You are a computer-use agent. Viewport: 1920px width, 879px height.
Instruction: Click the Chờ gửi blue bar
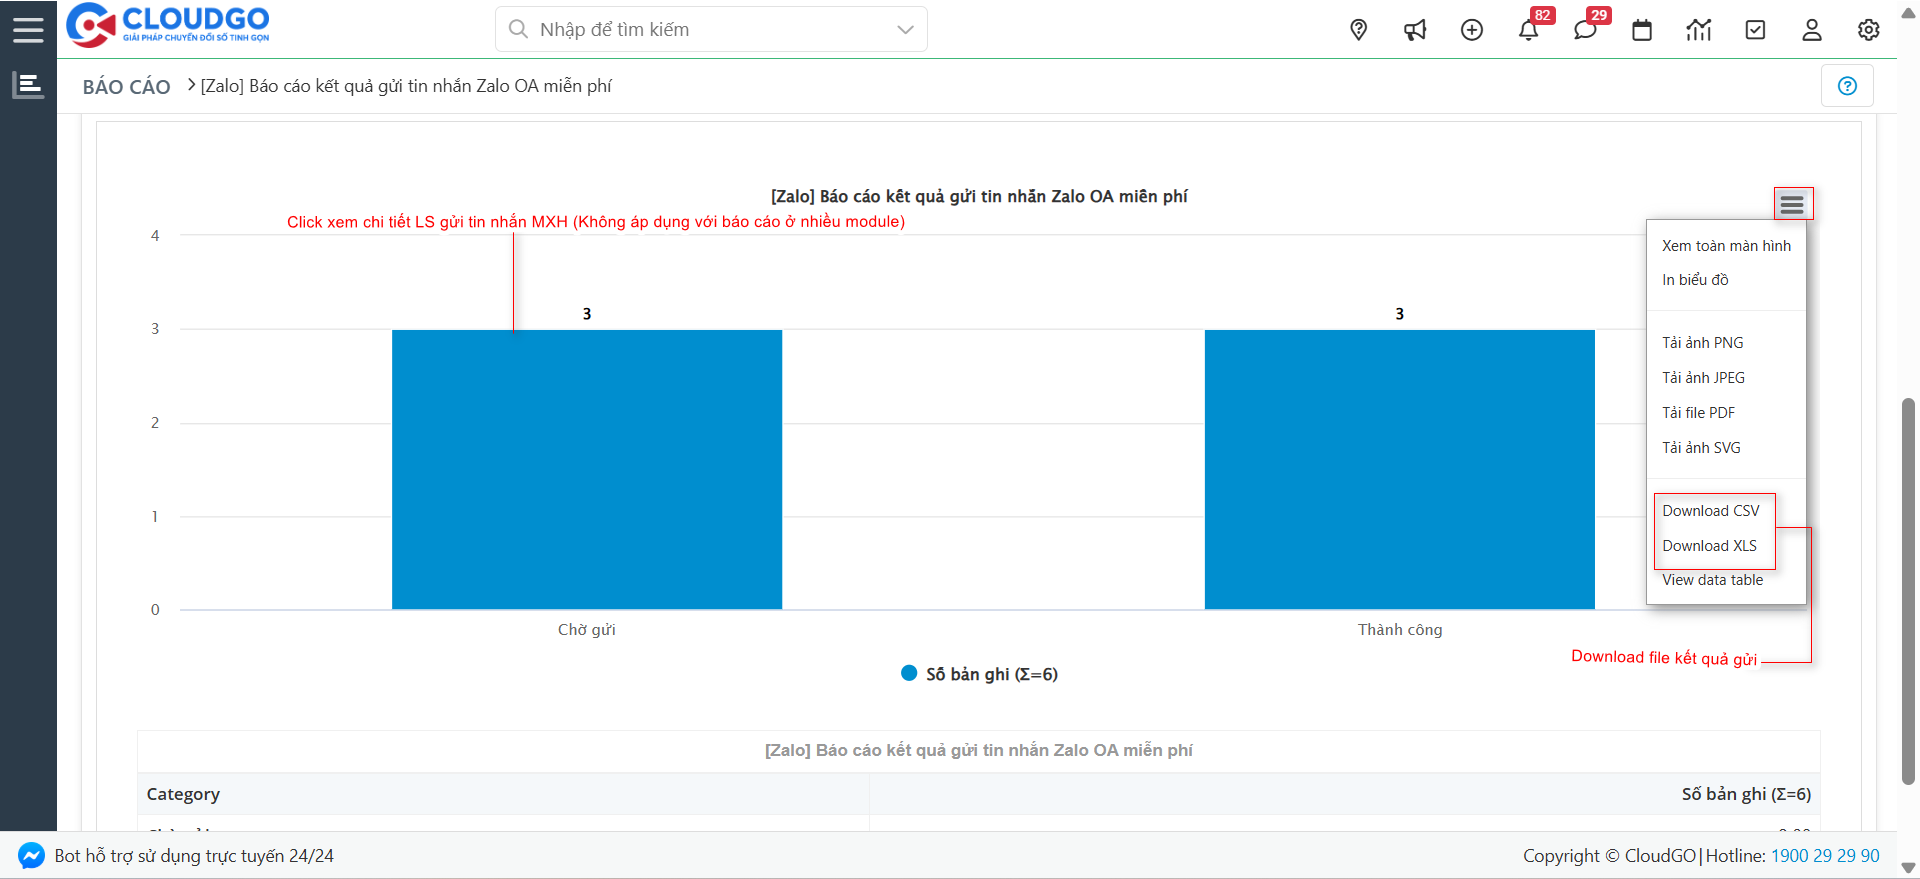click(586, 469)
